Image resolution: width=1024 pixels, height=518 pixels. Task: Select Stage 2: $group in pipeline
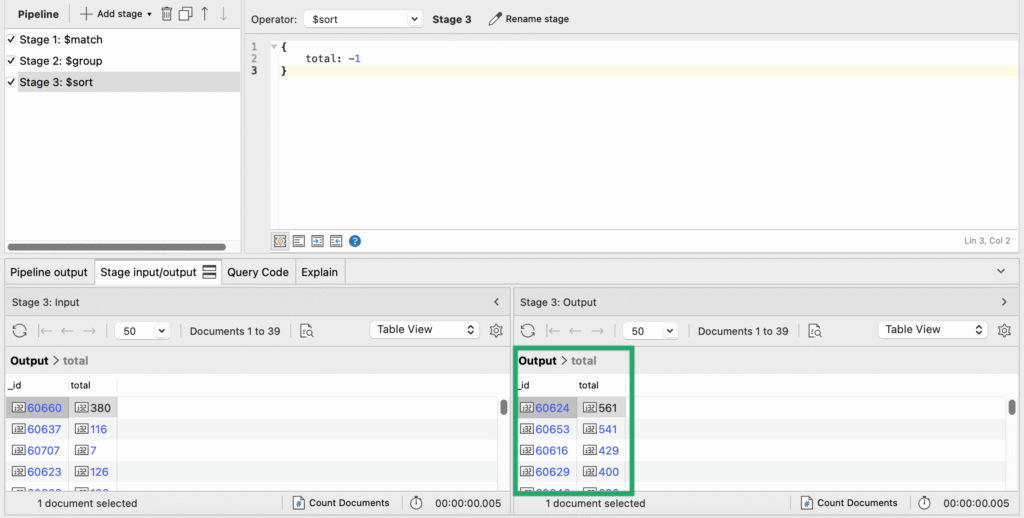pos(61,61)
